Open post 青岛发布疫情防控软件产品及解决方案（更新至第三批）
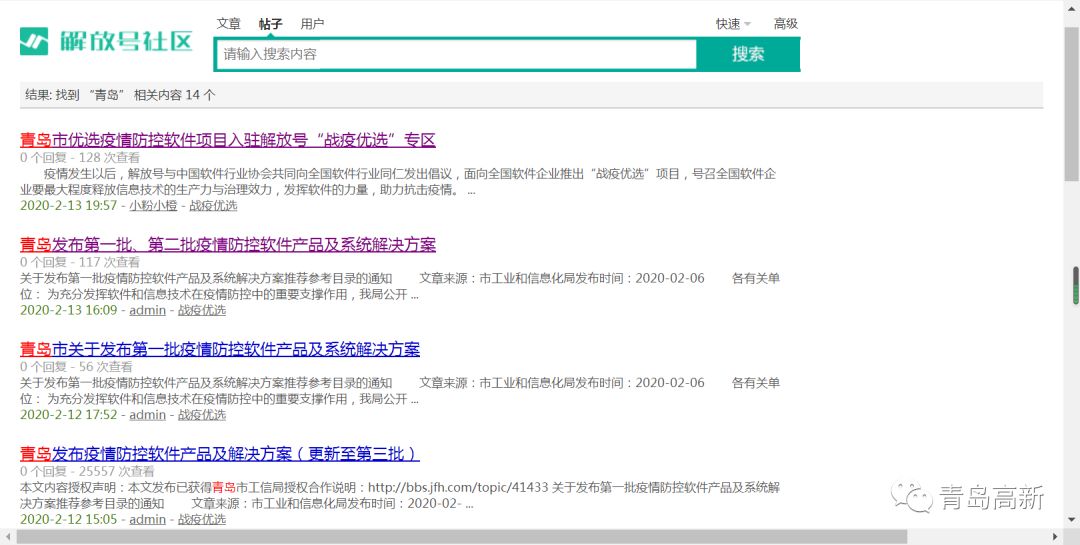 220,454
